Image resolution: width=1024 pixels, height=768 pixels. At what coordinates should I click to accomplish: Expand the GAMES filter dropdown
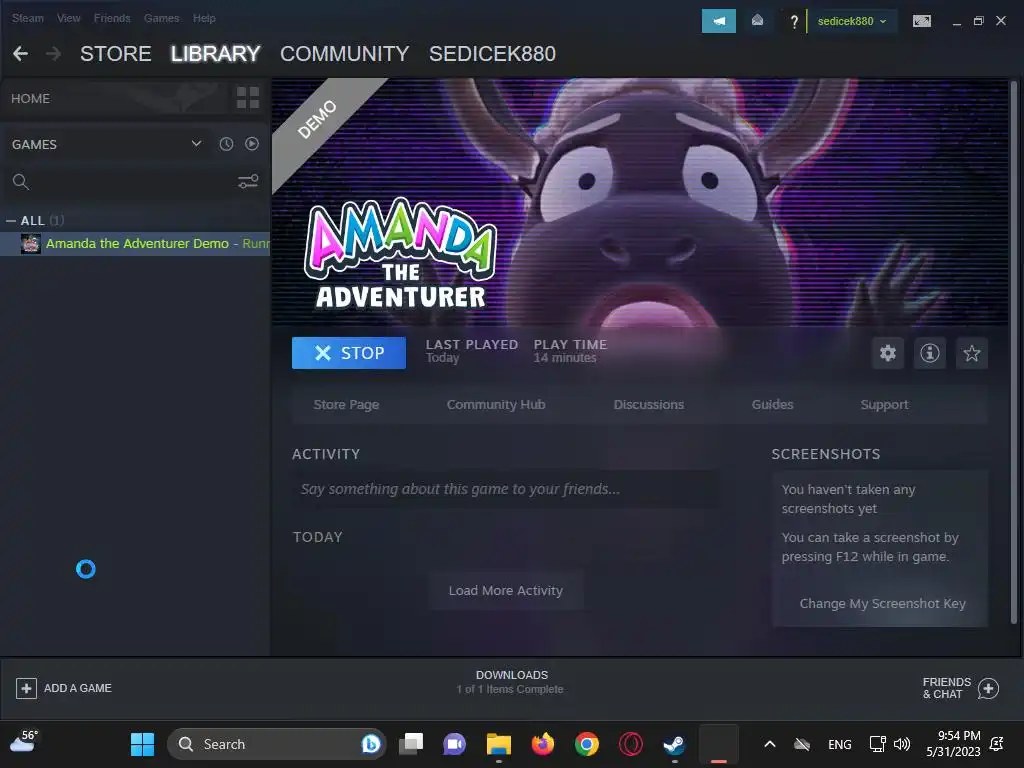(x=196, y=144)
